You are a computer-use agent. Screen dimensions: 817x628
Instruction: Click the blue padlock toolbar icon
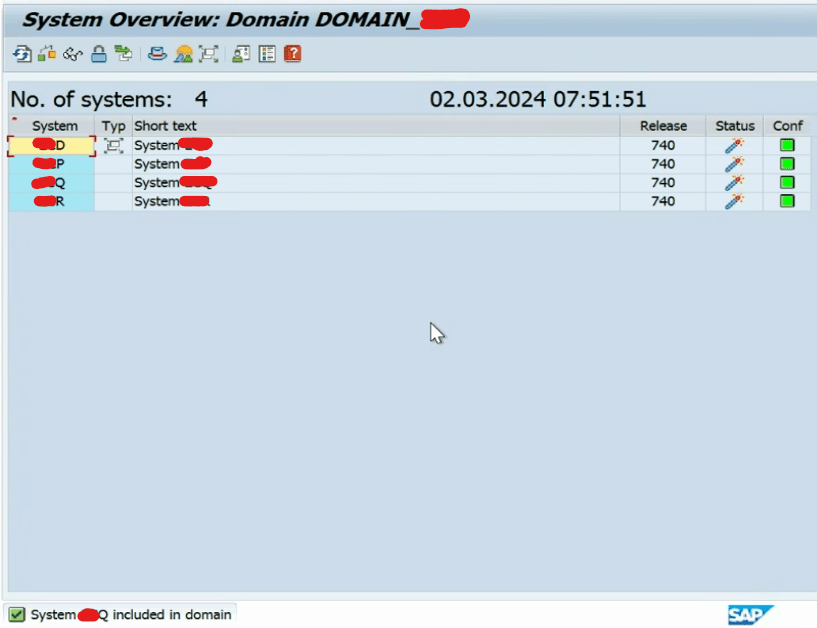coord(98,54)
